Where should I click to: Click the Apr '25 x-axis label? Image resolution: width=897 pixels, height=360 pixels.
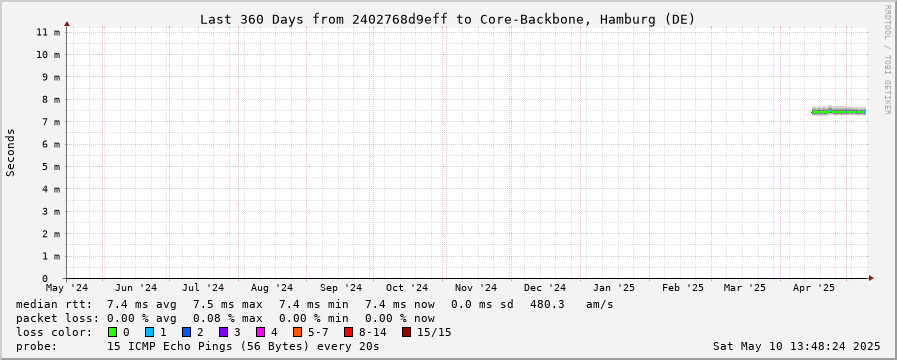[x=816, y=287]
